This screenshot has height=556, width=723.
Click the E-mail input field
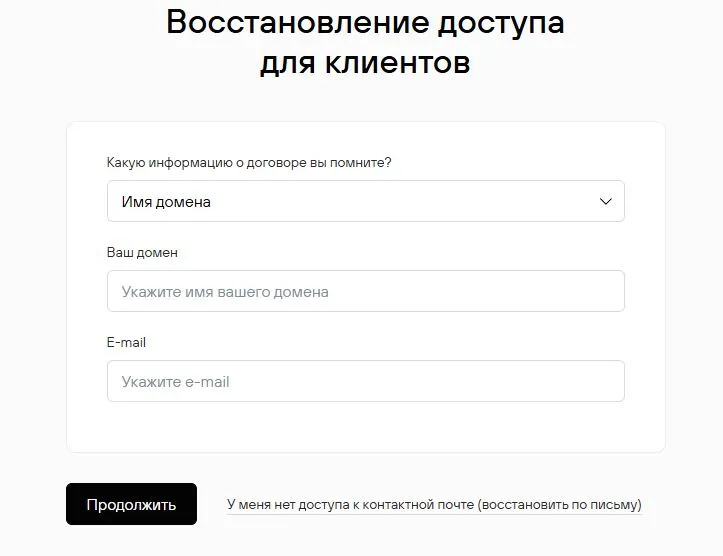[x=365, y=381]
